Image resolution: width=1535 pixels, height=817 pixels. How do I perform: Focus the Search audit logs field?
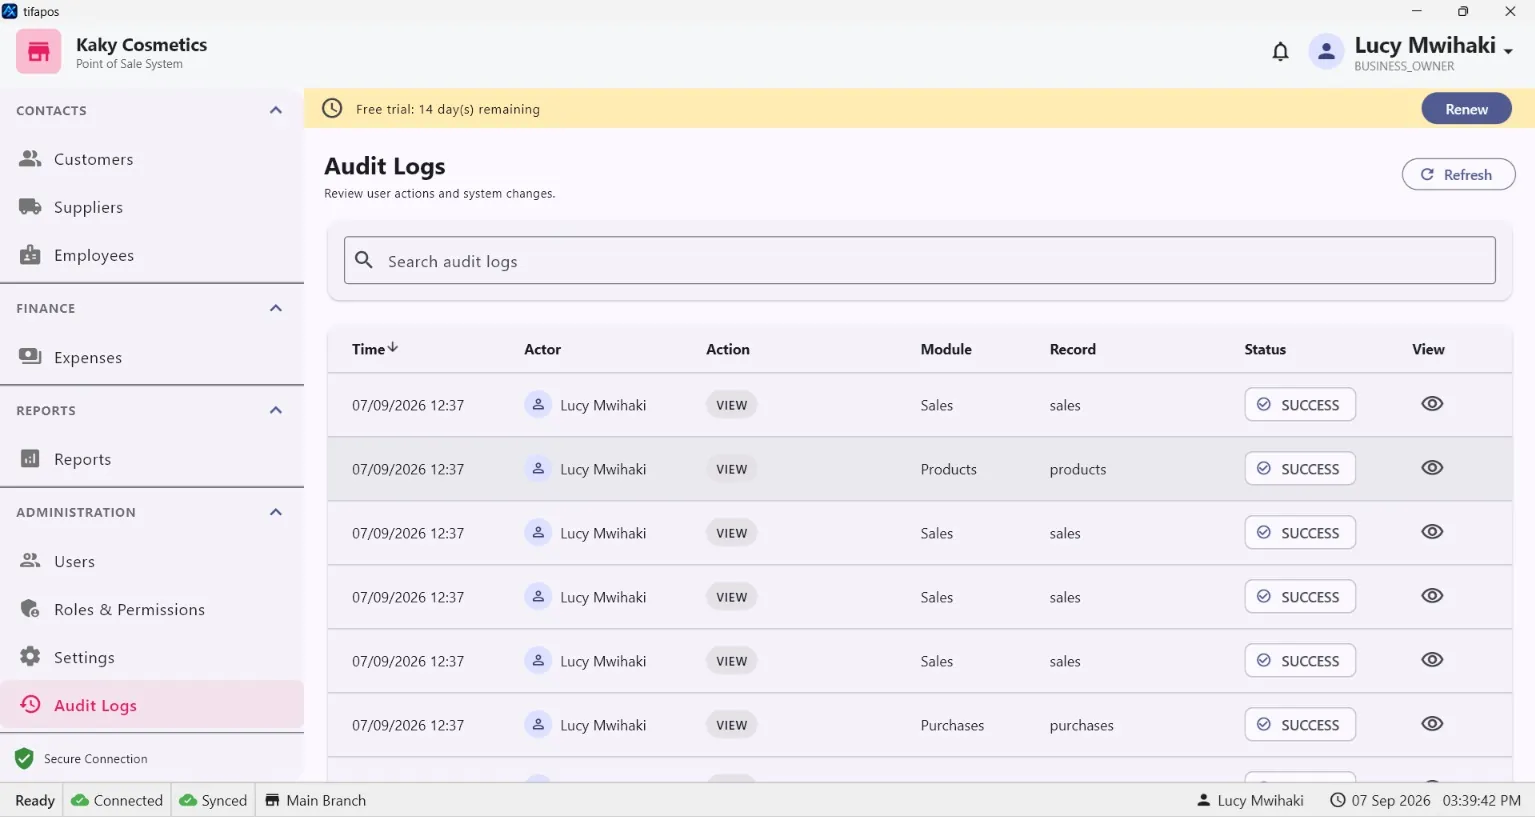[919, 260]
